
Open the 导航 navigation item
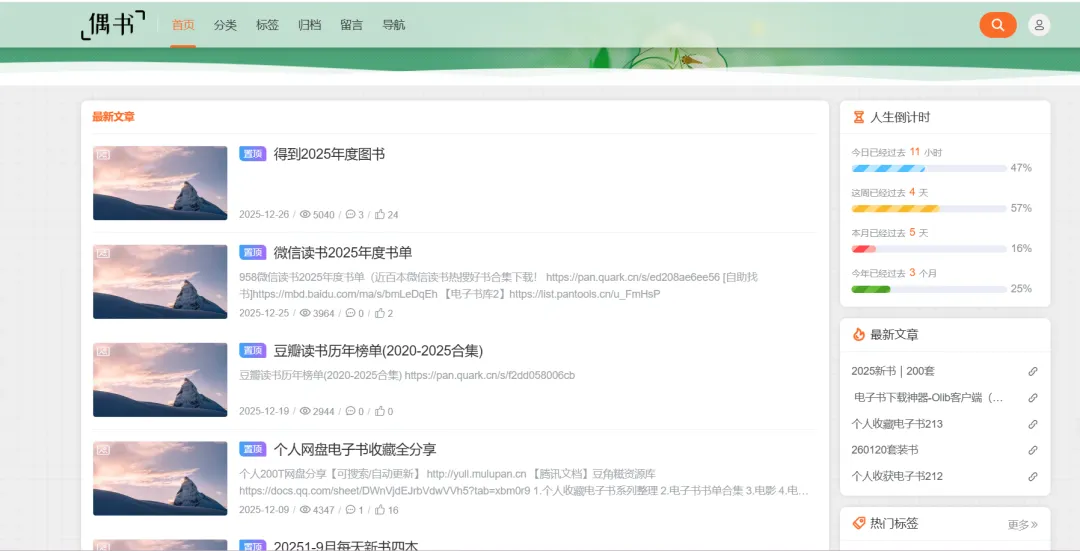393,25
